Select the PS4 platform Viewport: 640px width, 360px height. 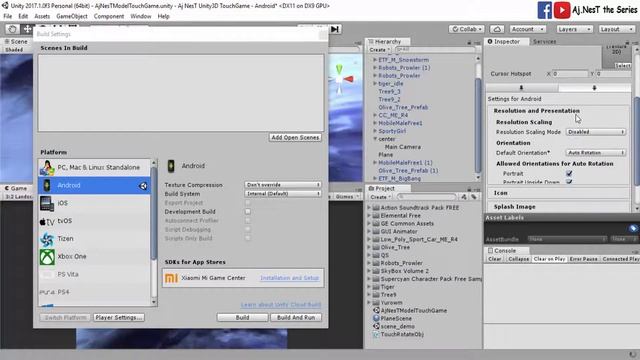(x=94, y=292)
